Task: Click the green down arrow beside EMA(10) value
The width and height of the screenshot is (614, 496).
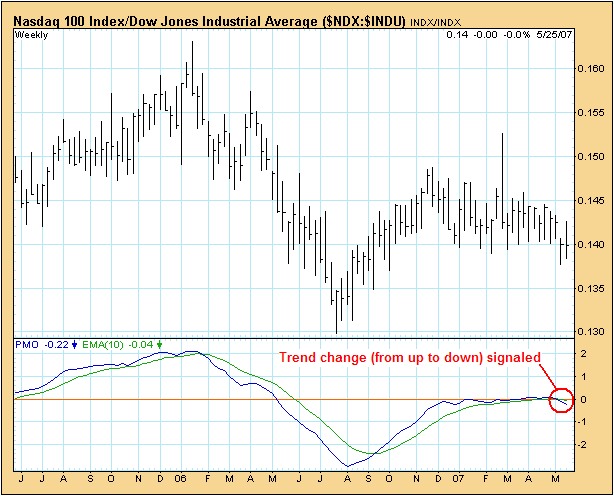Action: [159, 345]
